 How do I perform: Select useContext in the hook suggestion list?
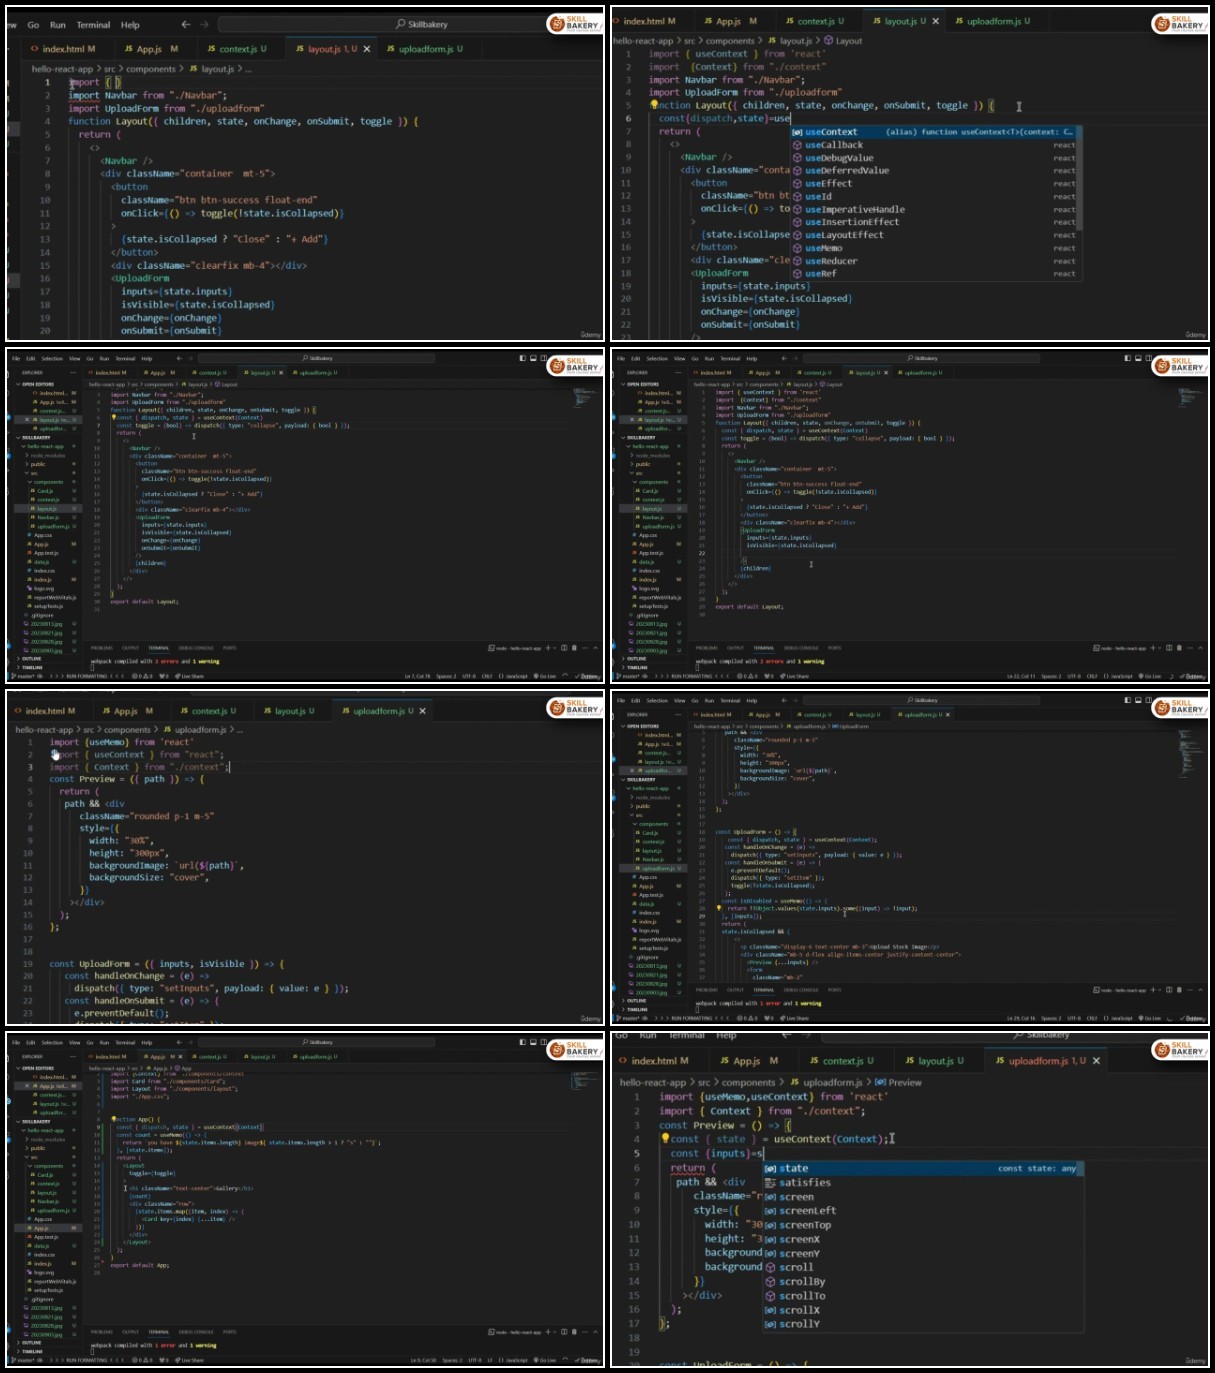click(x=934, y=132)
